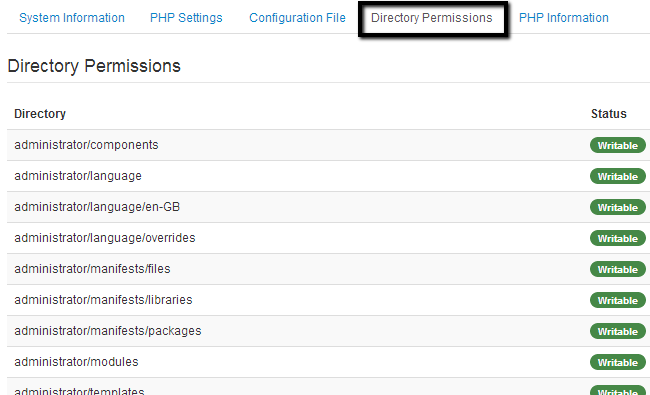The height and width of the screenshot is (395, 650).
Task: Select the administrator/language/en-GB directory text
Action: (97, 207)
